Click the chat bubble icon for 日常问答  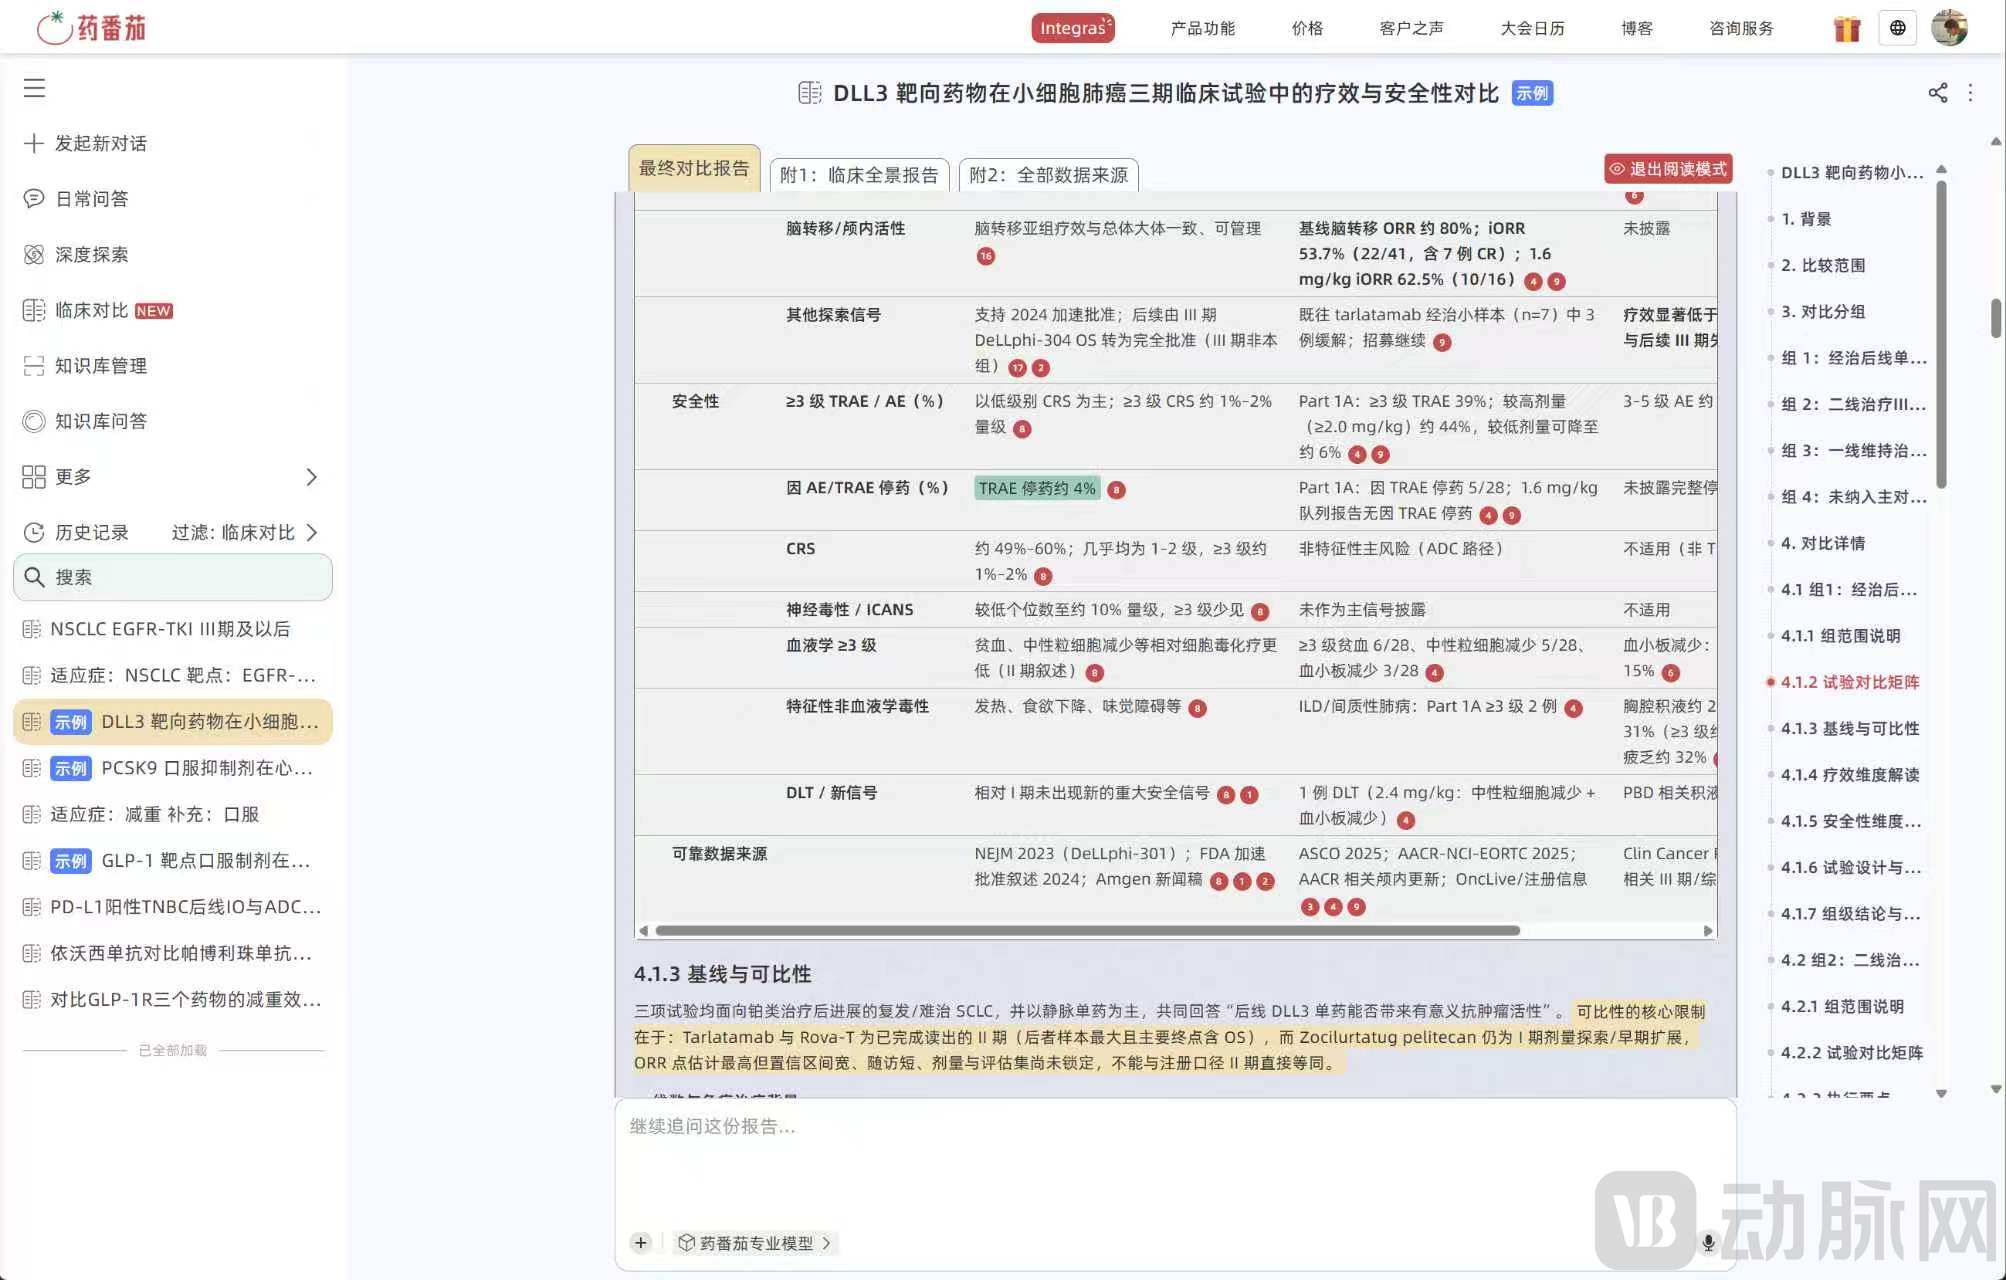tap(34, 199)
